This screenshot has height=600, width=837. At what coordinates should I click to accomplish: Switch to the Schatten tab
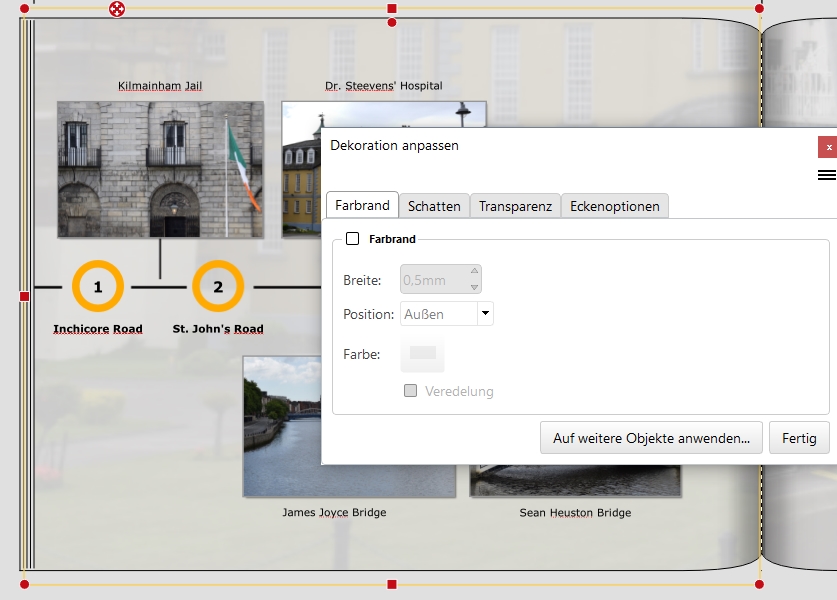click(x=434, y=206)
